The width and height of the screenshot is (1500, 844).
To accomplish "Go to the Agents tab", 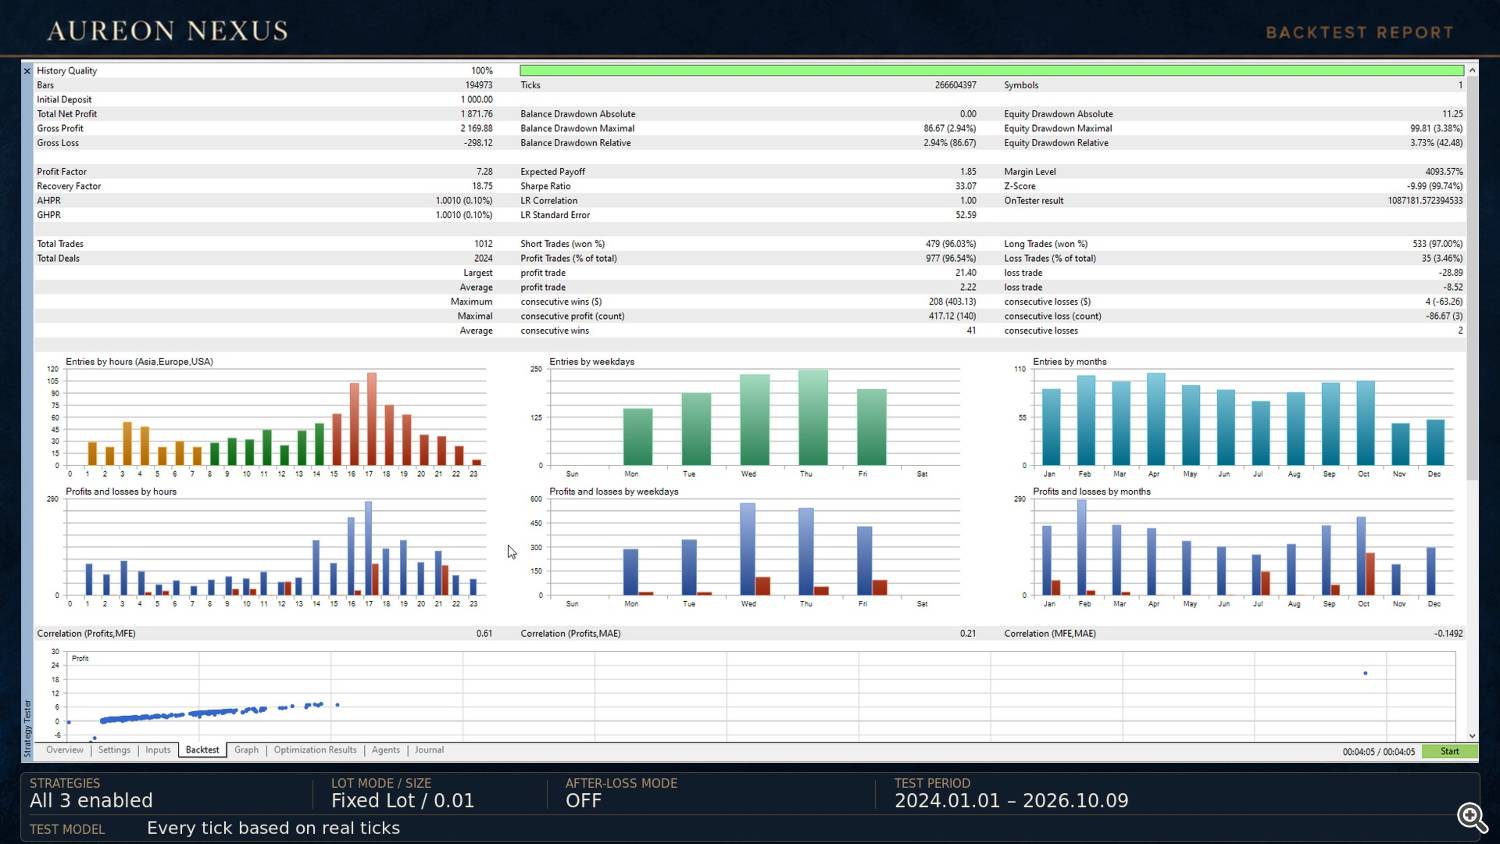I will 386,750.
